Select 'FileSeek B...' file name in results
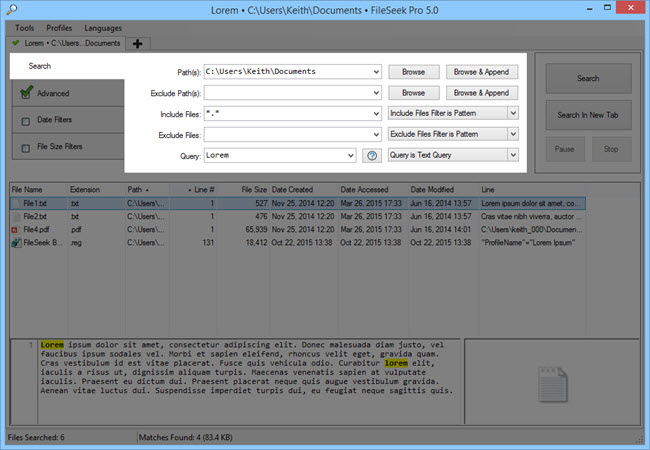650x450 pixels. click(43, 243)
